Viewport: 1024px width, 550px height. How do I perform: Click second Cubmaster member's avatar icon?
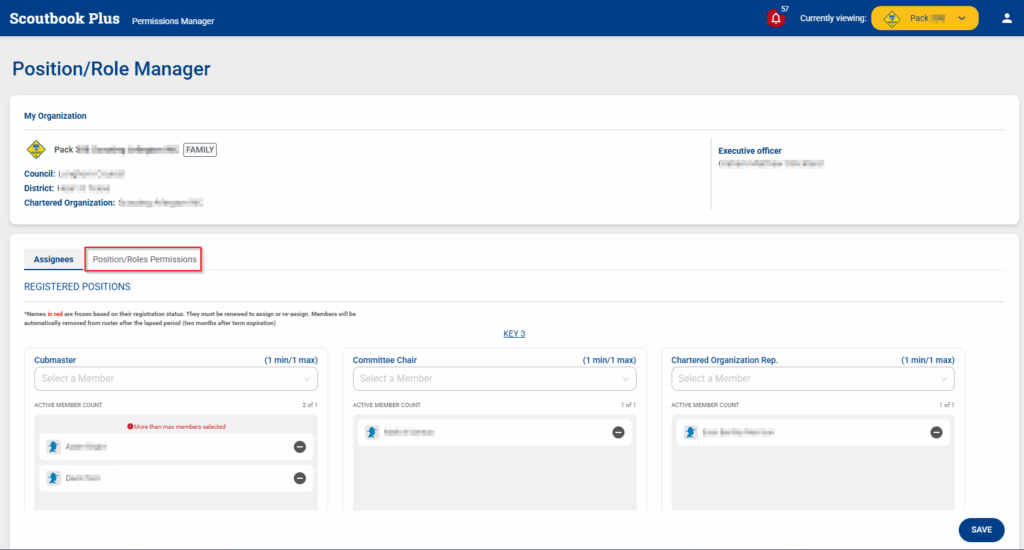point(53,478)
